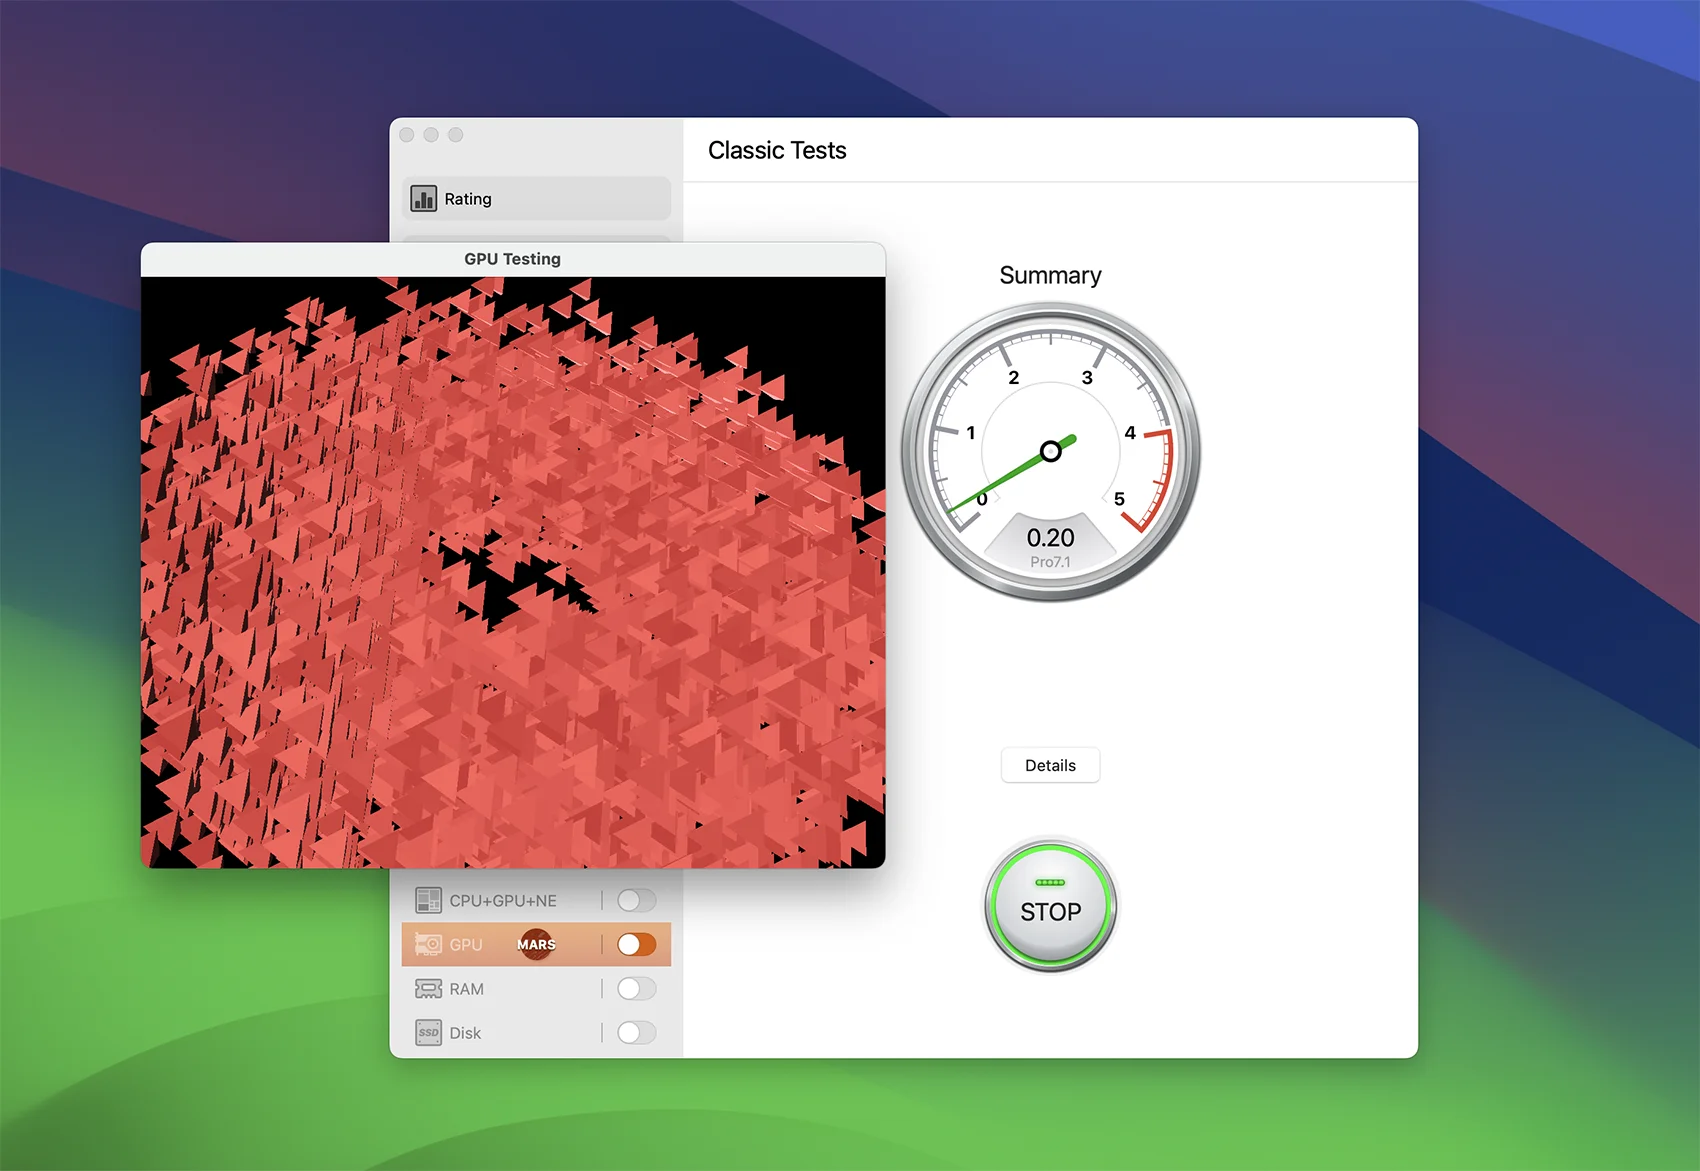Select the GPU test row label

(466, 944)
